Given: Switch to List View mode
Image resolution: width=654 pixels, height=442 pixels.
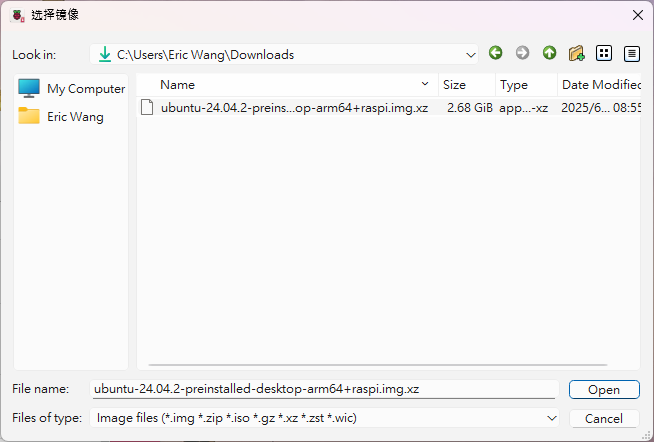Looking at the screenshot, I should [604, 53].
